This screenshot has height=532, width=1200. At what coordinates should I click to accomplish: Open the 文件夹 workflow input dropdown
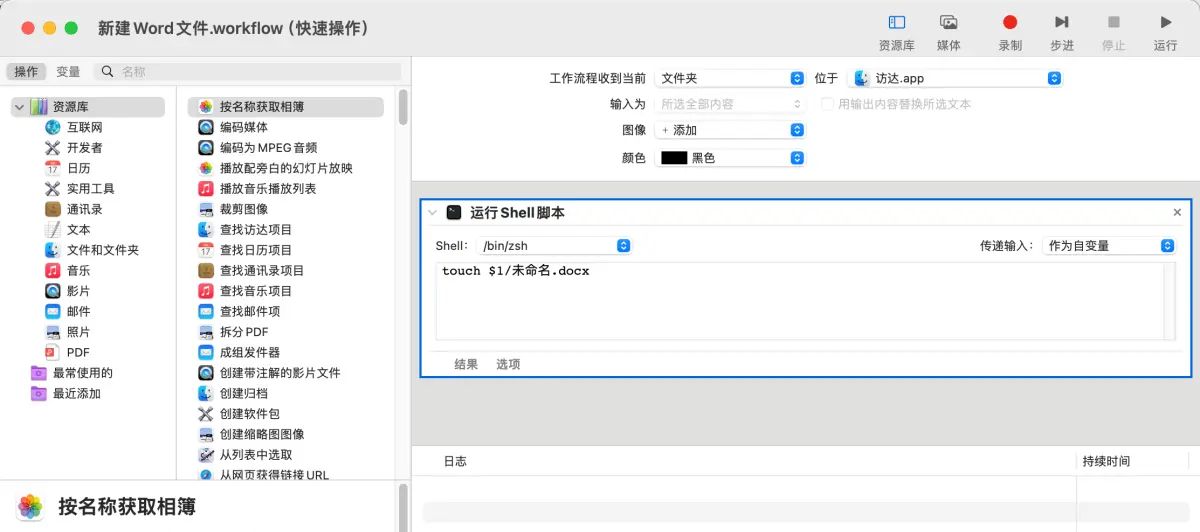click(x=729, y=78)
